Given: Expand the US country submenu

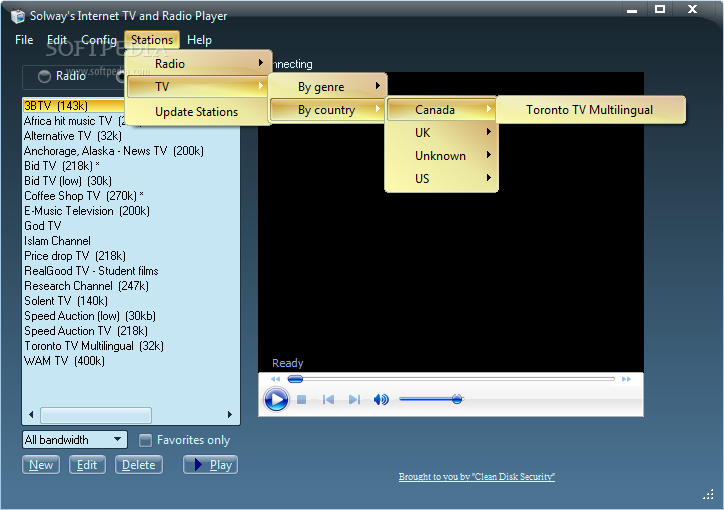Looking at the screenshot, I should coord(441,179).
